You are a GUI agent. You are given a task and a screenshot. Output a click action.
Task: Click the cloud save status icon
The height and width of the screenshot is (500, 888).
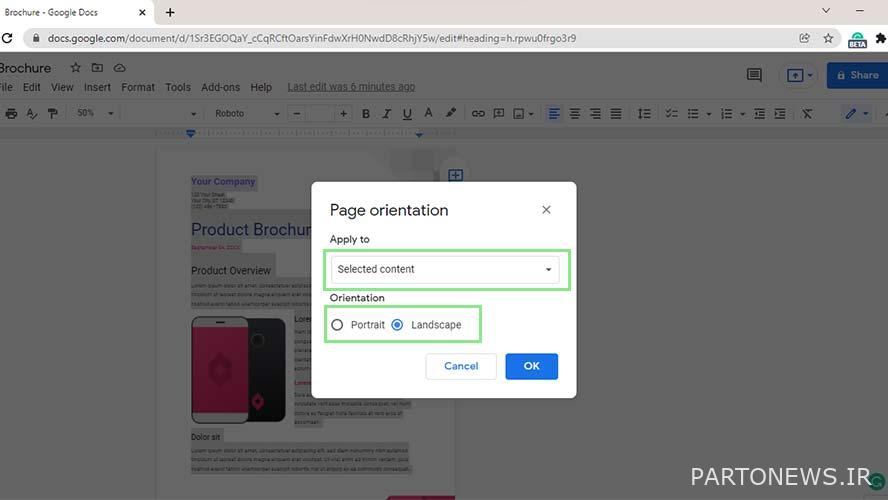point(119,68)
